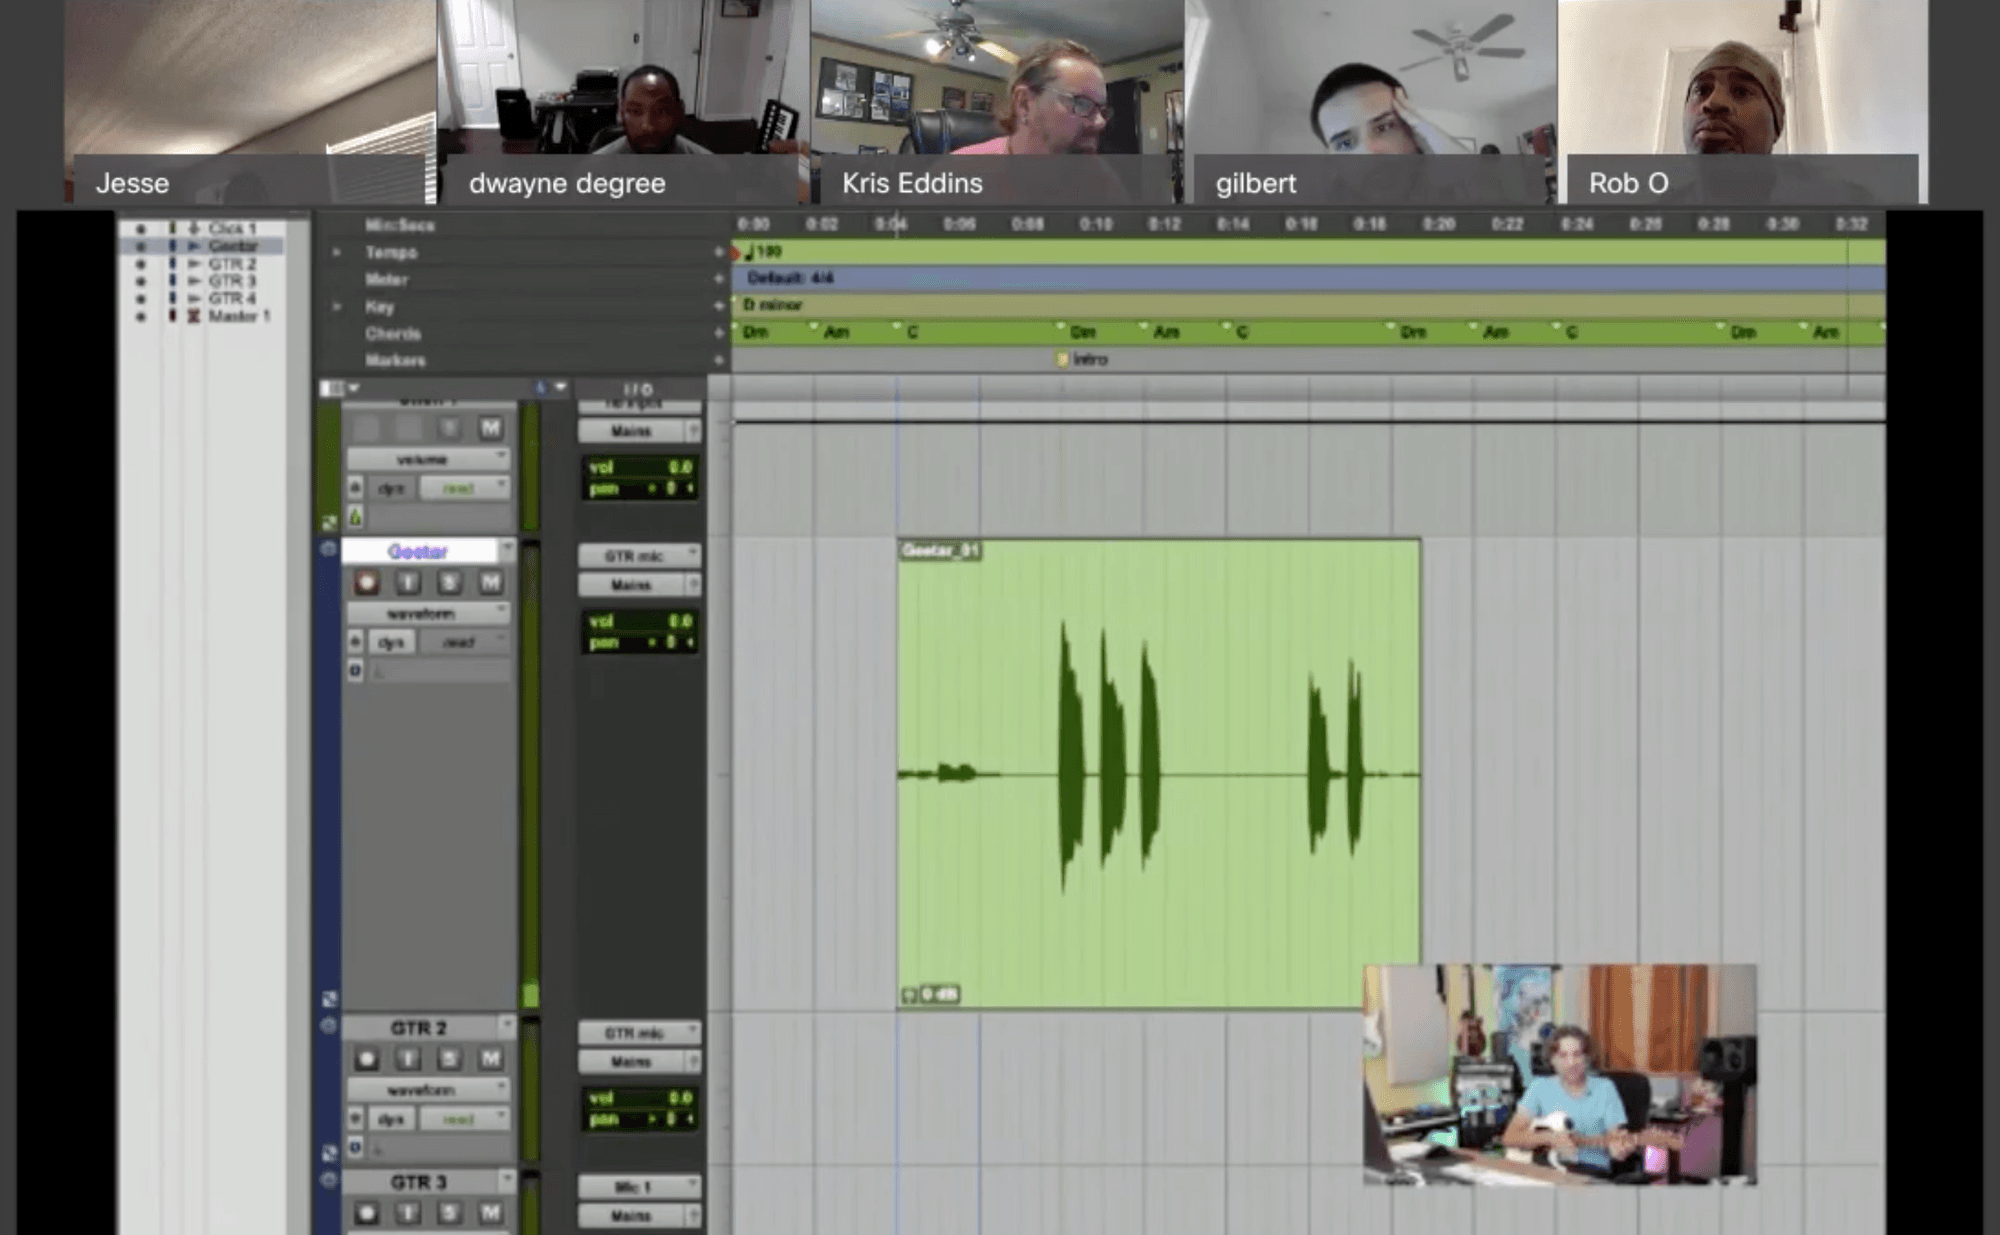2000x1235 pixels.
Task: Expand the Tempo ruler
Action: tap(337, 252)
